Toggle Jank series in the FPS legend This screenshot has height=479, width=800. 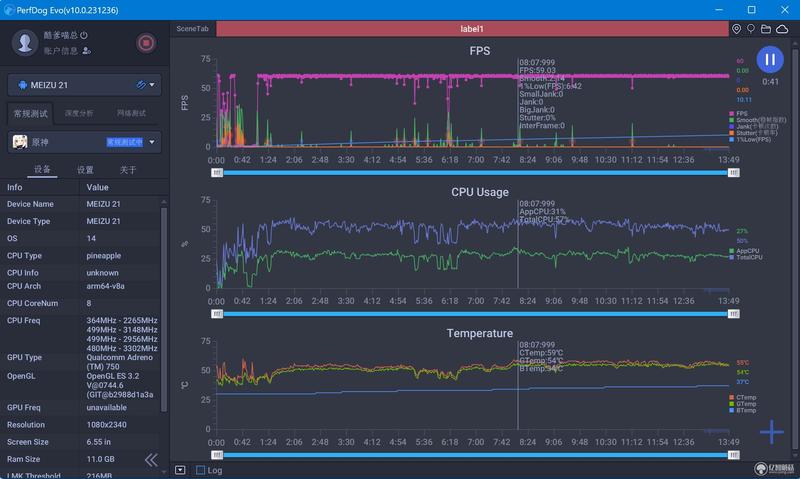(x=754, y=127)
